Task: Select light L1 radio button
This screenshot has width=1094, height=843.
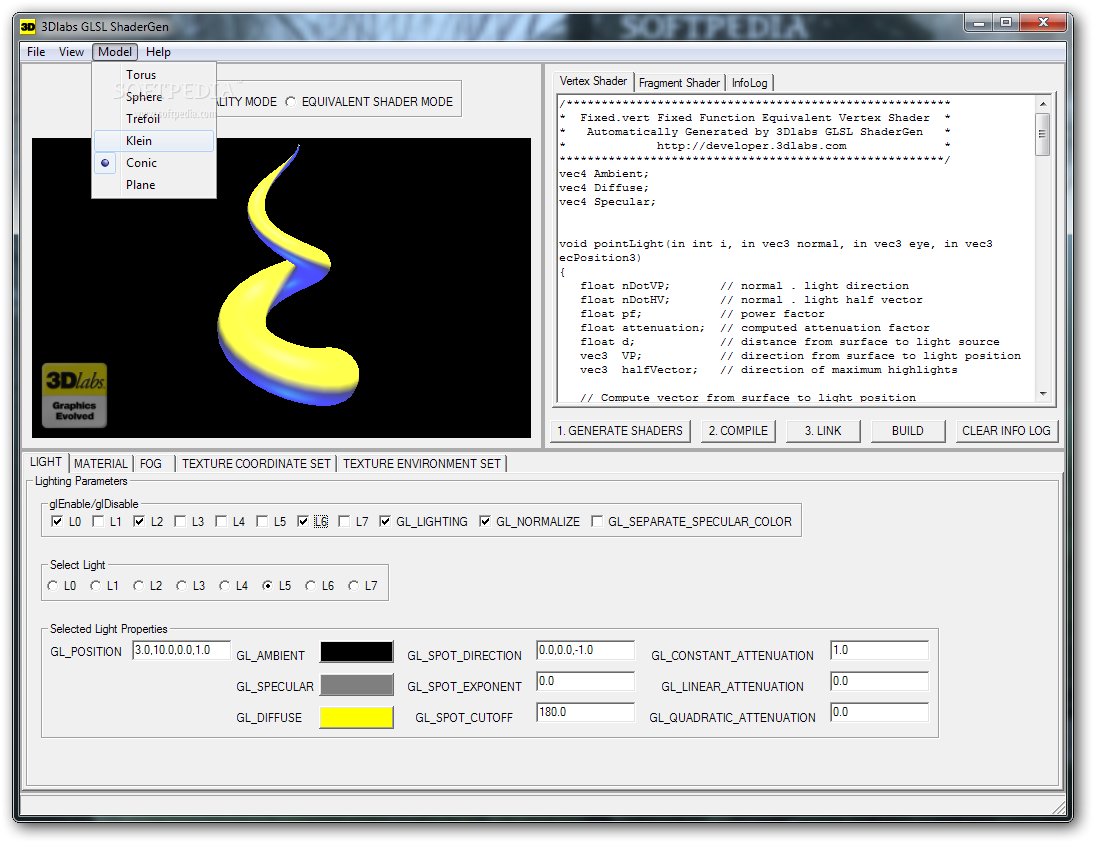Action: 96,586
